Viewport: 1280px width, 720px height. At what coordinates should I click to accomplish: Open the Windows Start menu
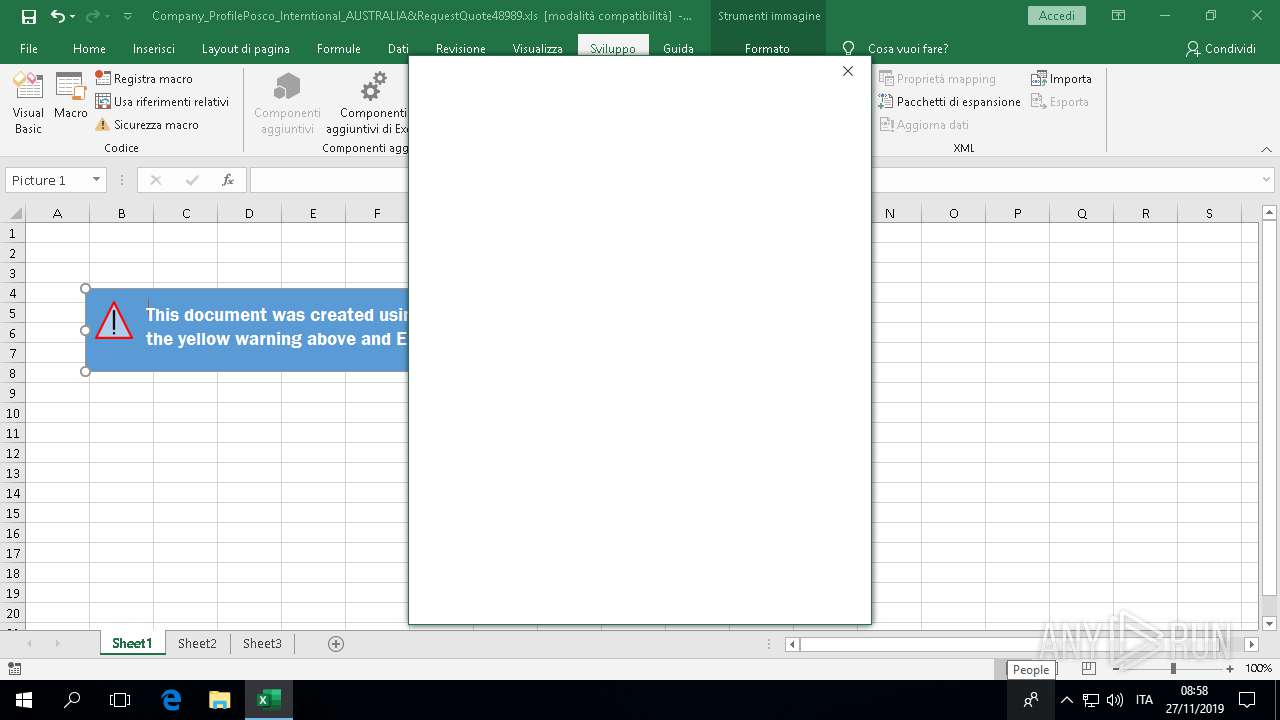coord(23,700)
